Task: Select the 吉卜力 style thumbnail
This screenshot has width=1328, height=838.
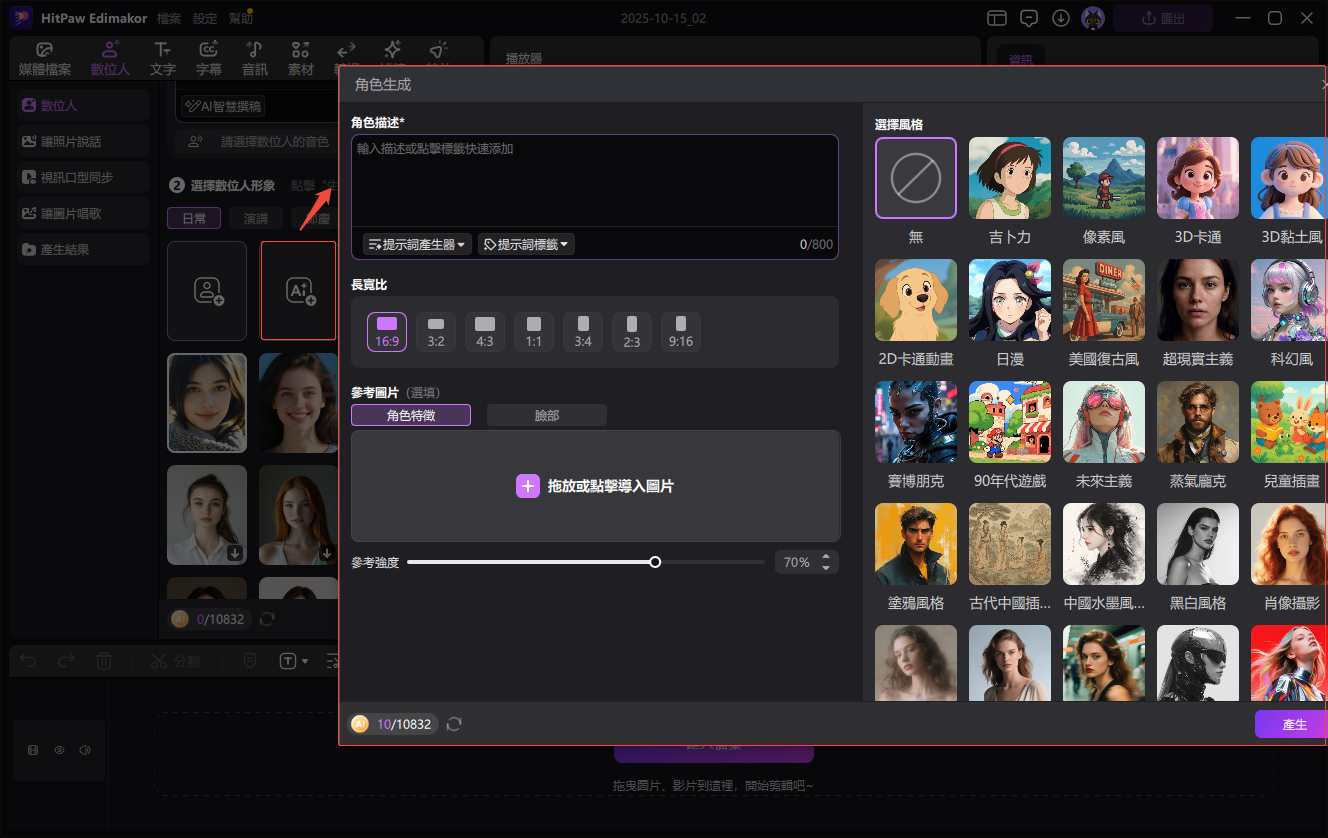Action: pyautogui.click(x=1010, y=178)
